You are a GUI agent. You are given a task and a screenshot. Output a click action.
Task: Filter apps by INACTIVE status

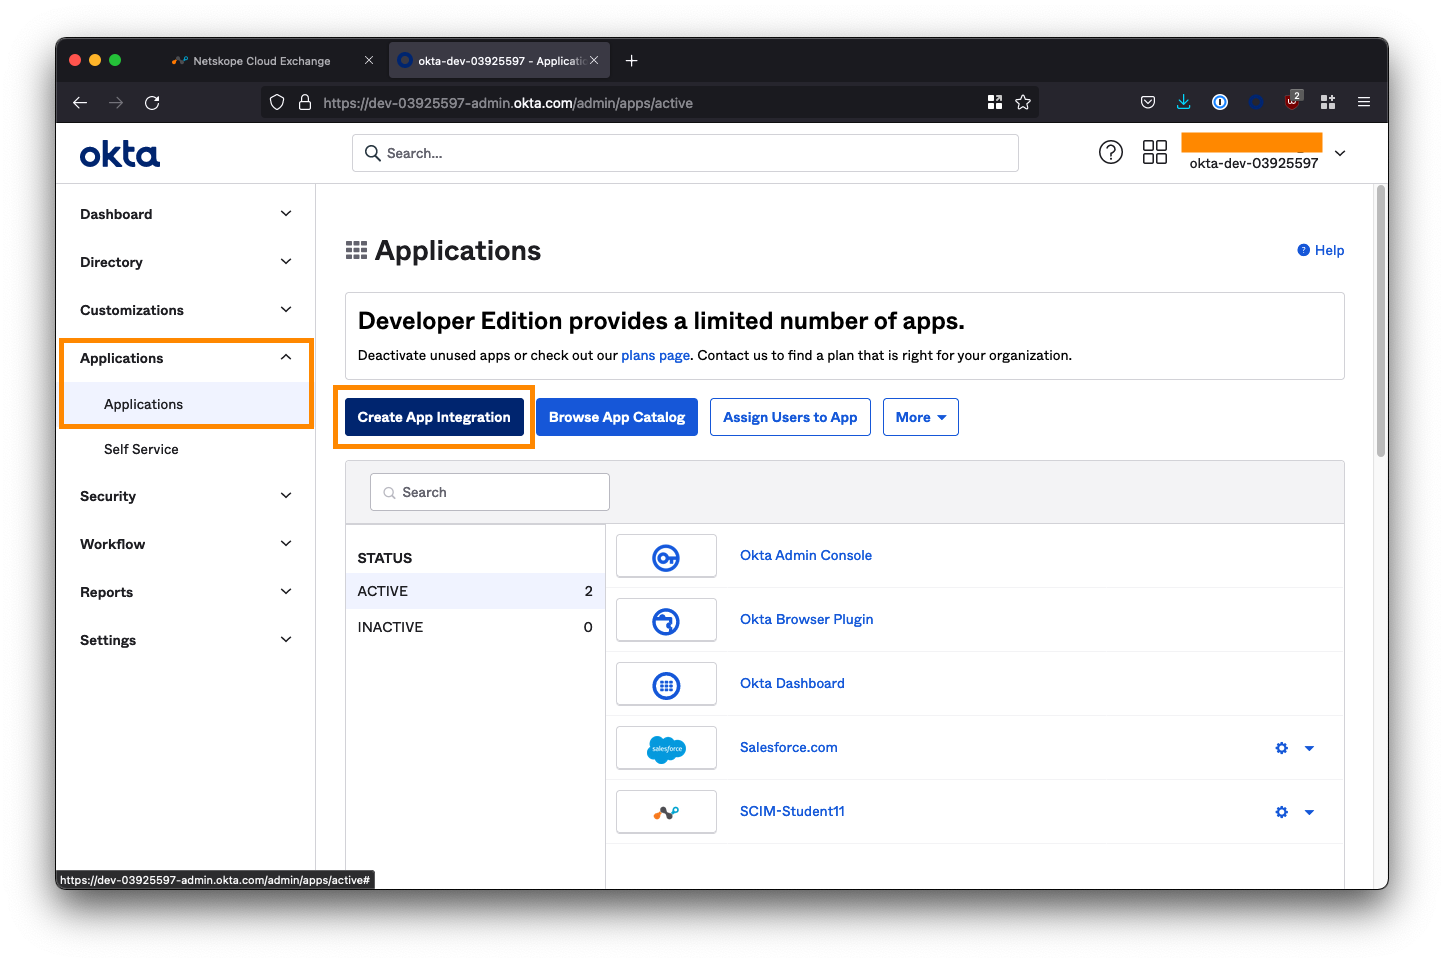(x=390, y=627)
